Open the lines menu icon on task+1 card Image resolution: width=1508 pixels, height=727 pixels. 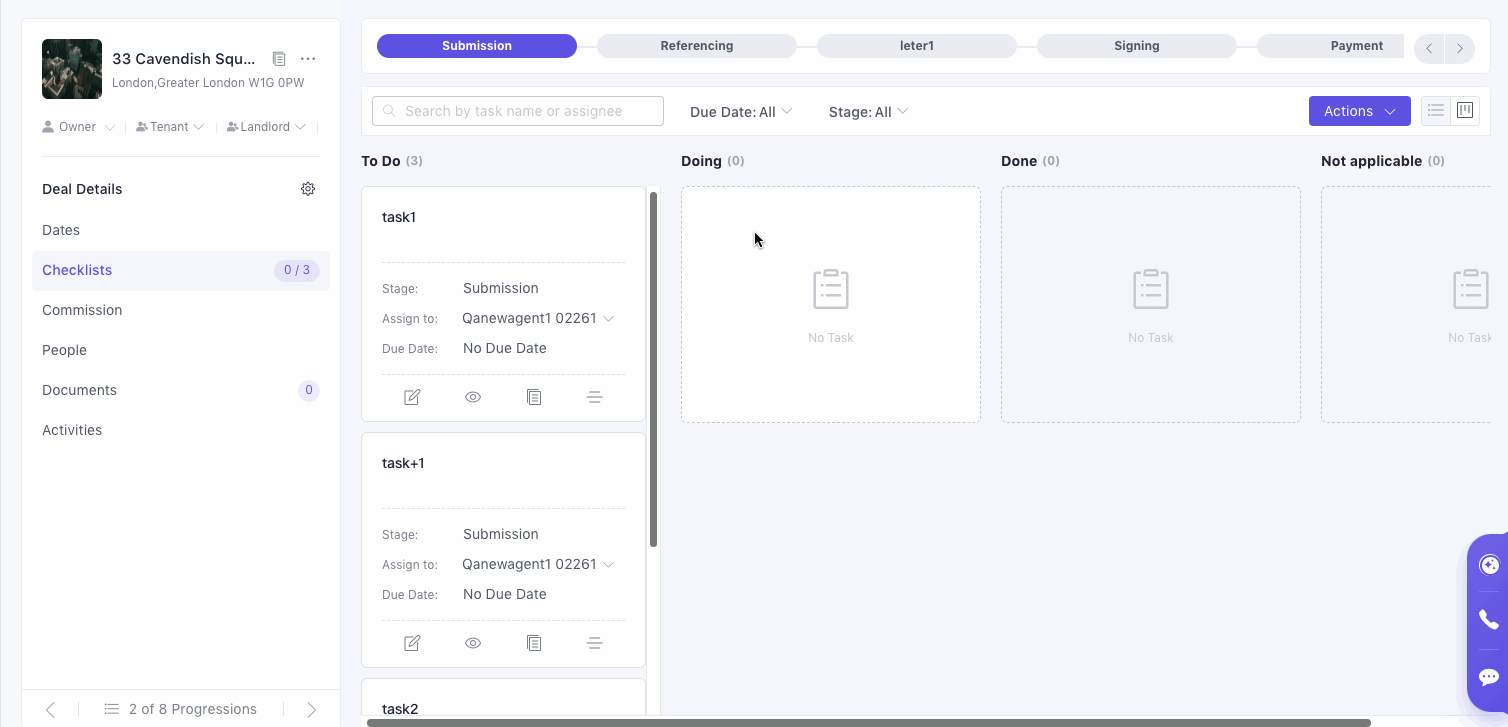click(594, 643)
